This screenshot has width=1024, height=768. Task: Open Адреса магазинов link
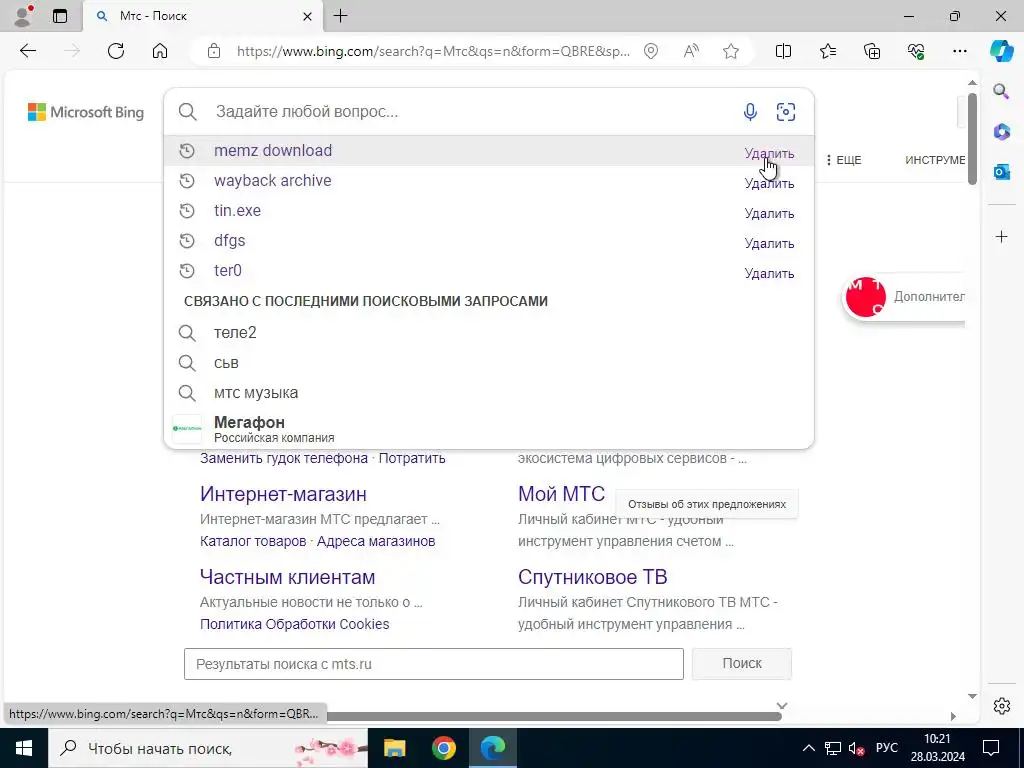(x=376, y=541)
